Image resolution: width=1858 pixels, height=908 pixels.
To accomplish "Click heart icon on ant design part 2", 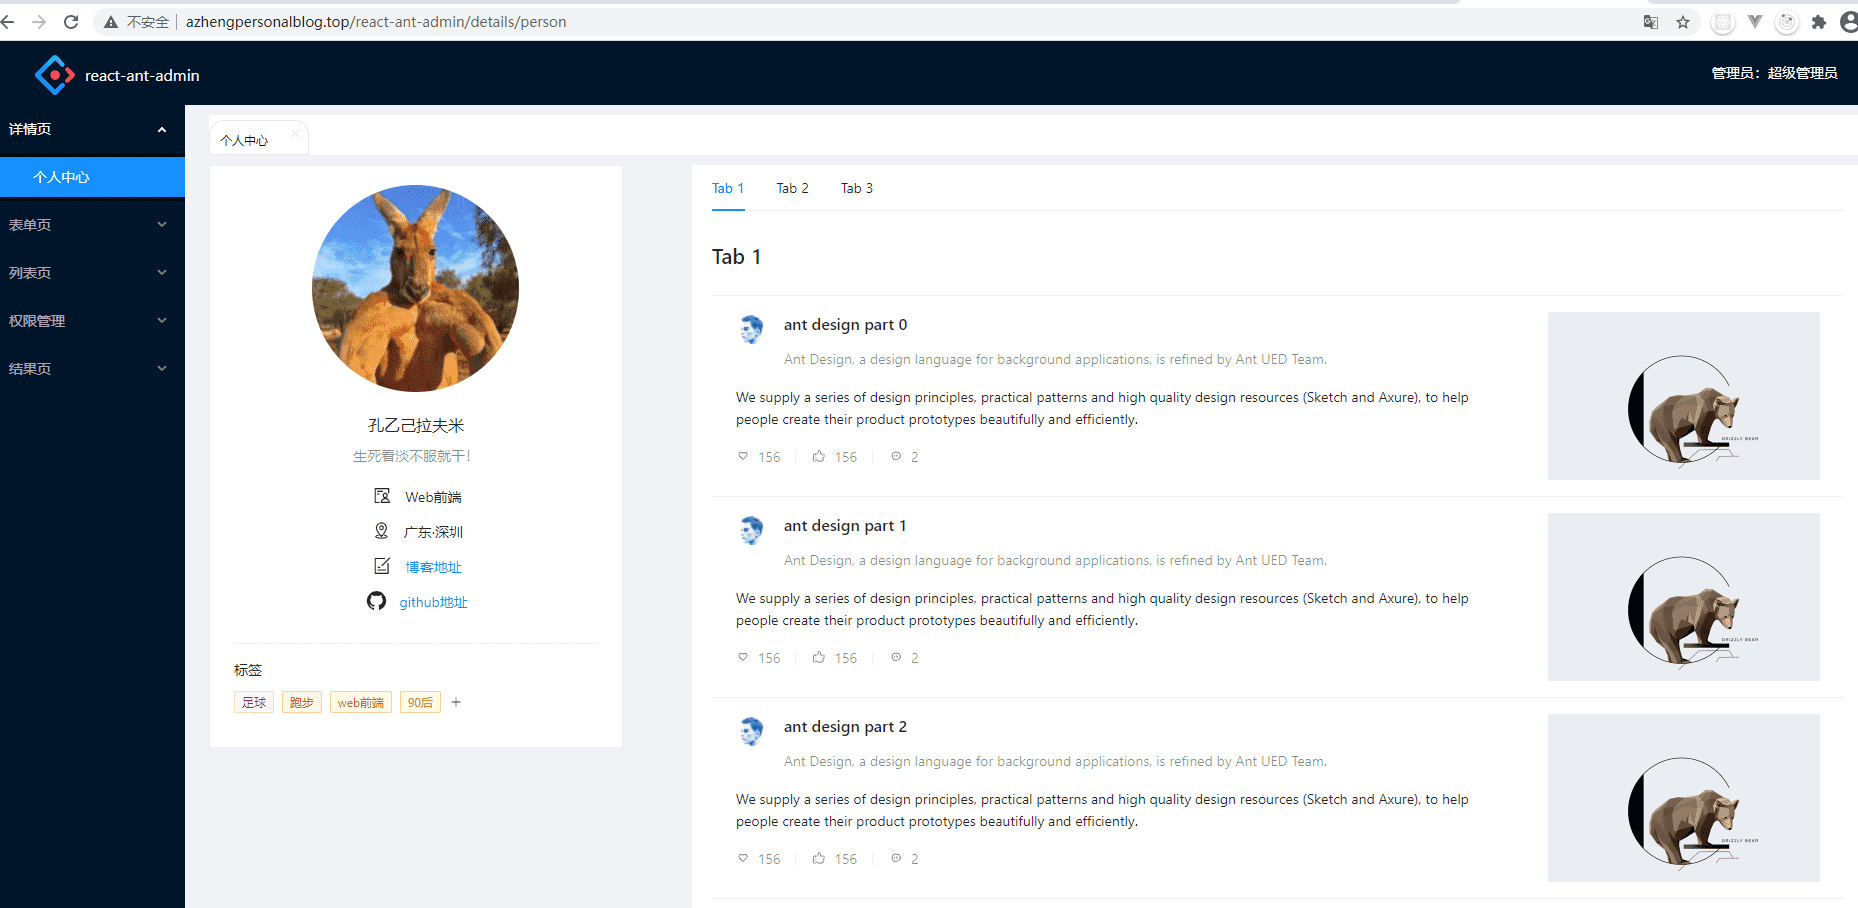I will (x=743, y=858).
